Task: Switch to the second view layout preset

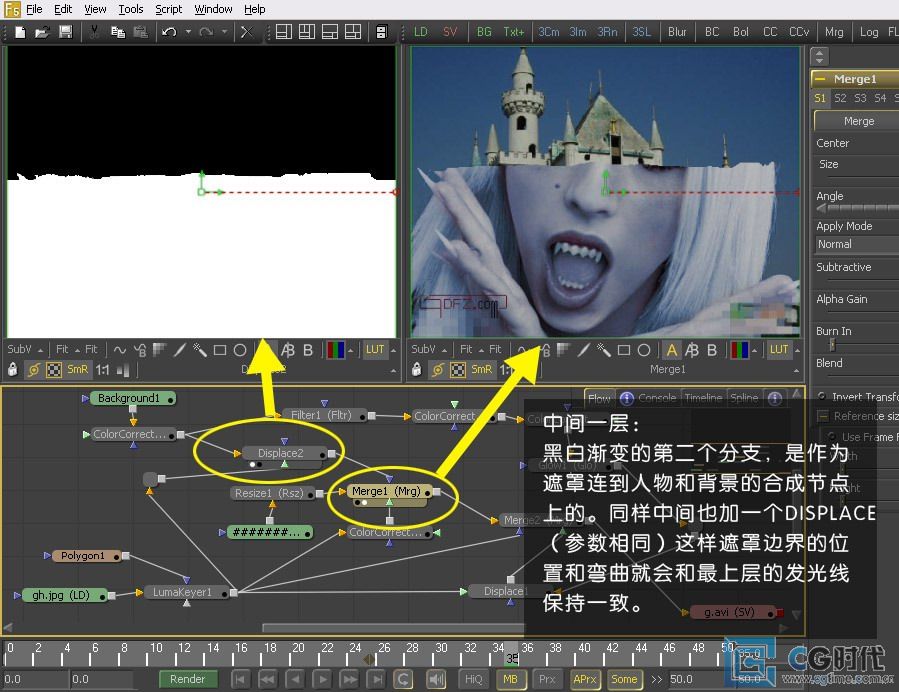Action: click(307, 32)
